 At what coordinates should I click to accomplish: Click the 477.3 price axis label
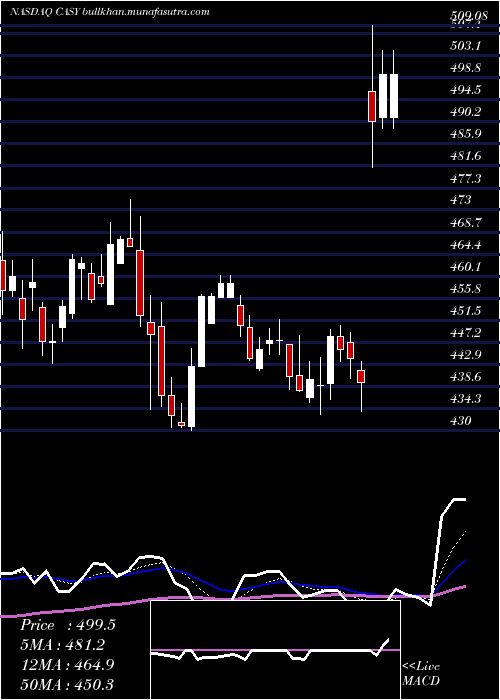pos(465,179)
